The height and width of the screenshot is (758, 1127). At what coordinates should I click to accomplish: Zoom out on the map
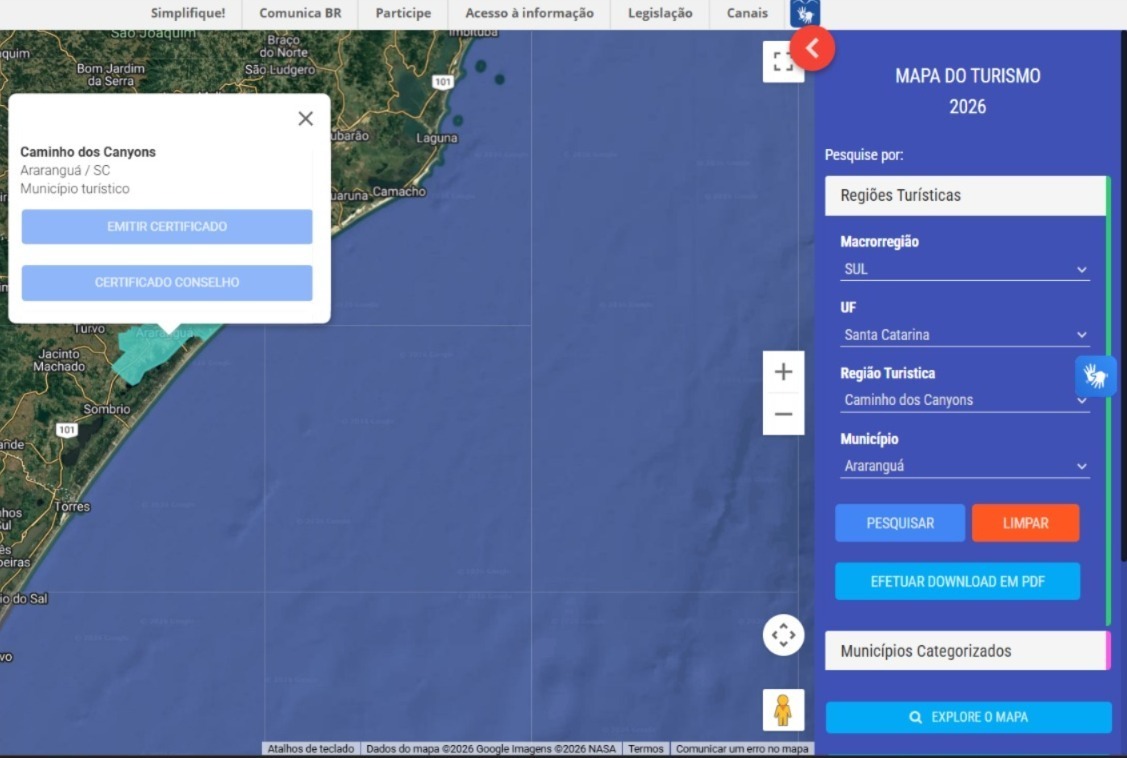[783, 413]
